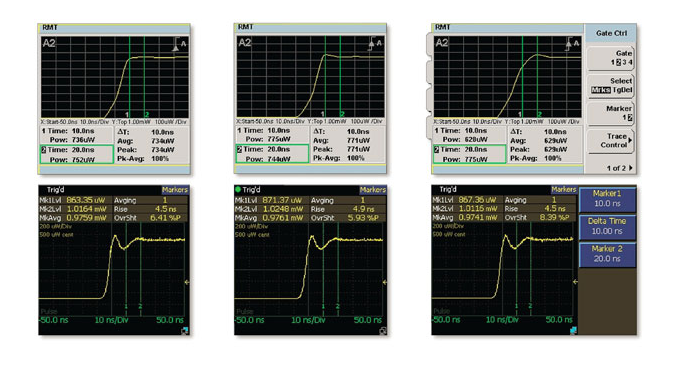This screenshot has height=391, width=683.
Task: Go to next page via 1 of 2 arrow
Action: (619, 168)
